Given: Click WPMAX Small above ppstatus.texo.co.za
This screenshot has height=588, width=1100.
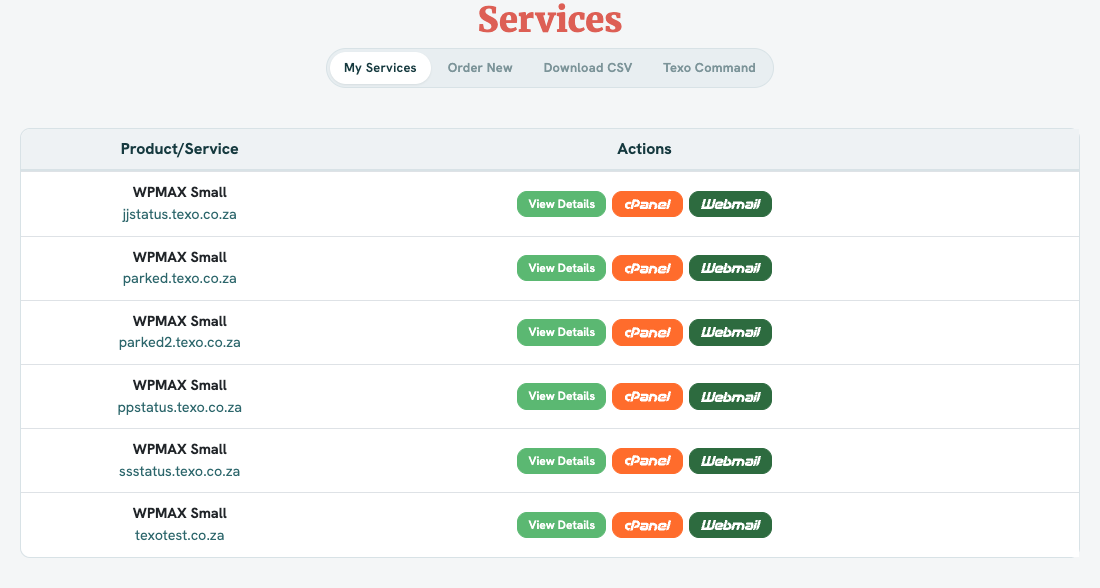Looking at the screenshot, I should pos(180,385).
